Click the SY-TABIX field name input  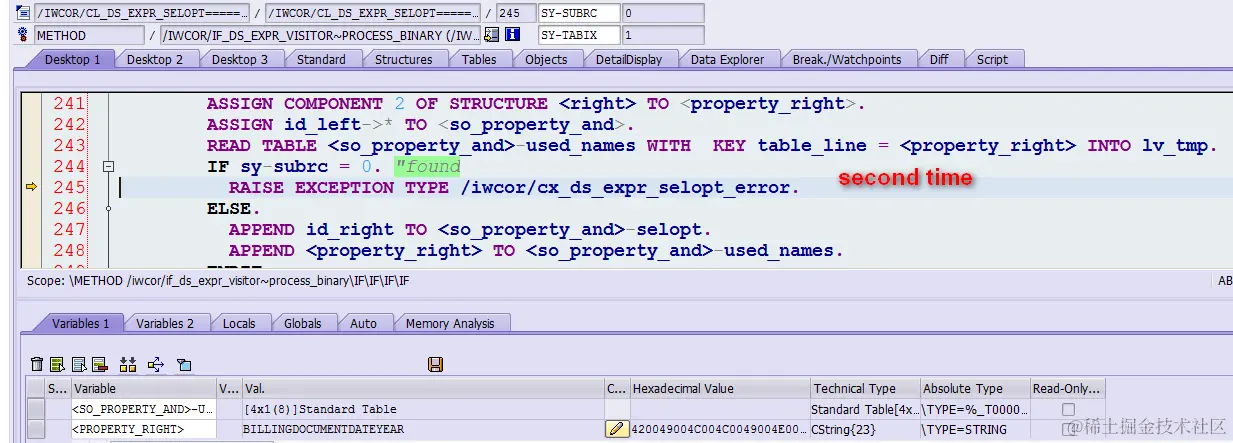(578, 35)
